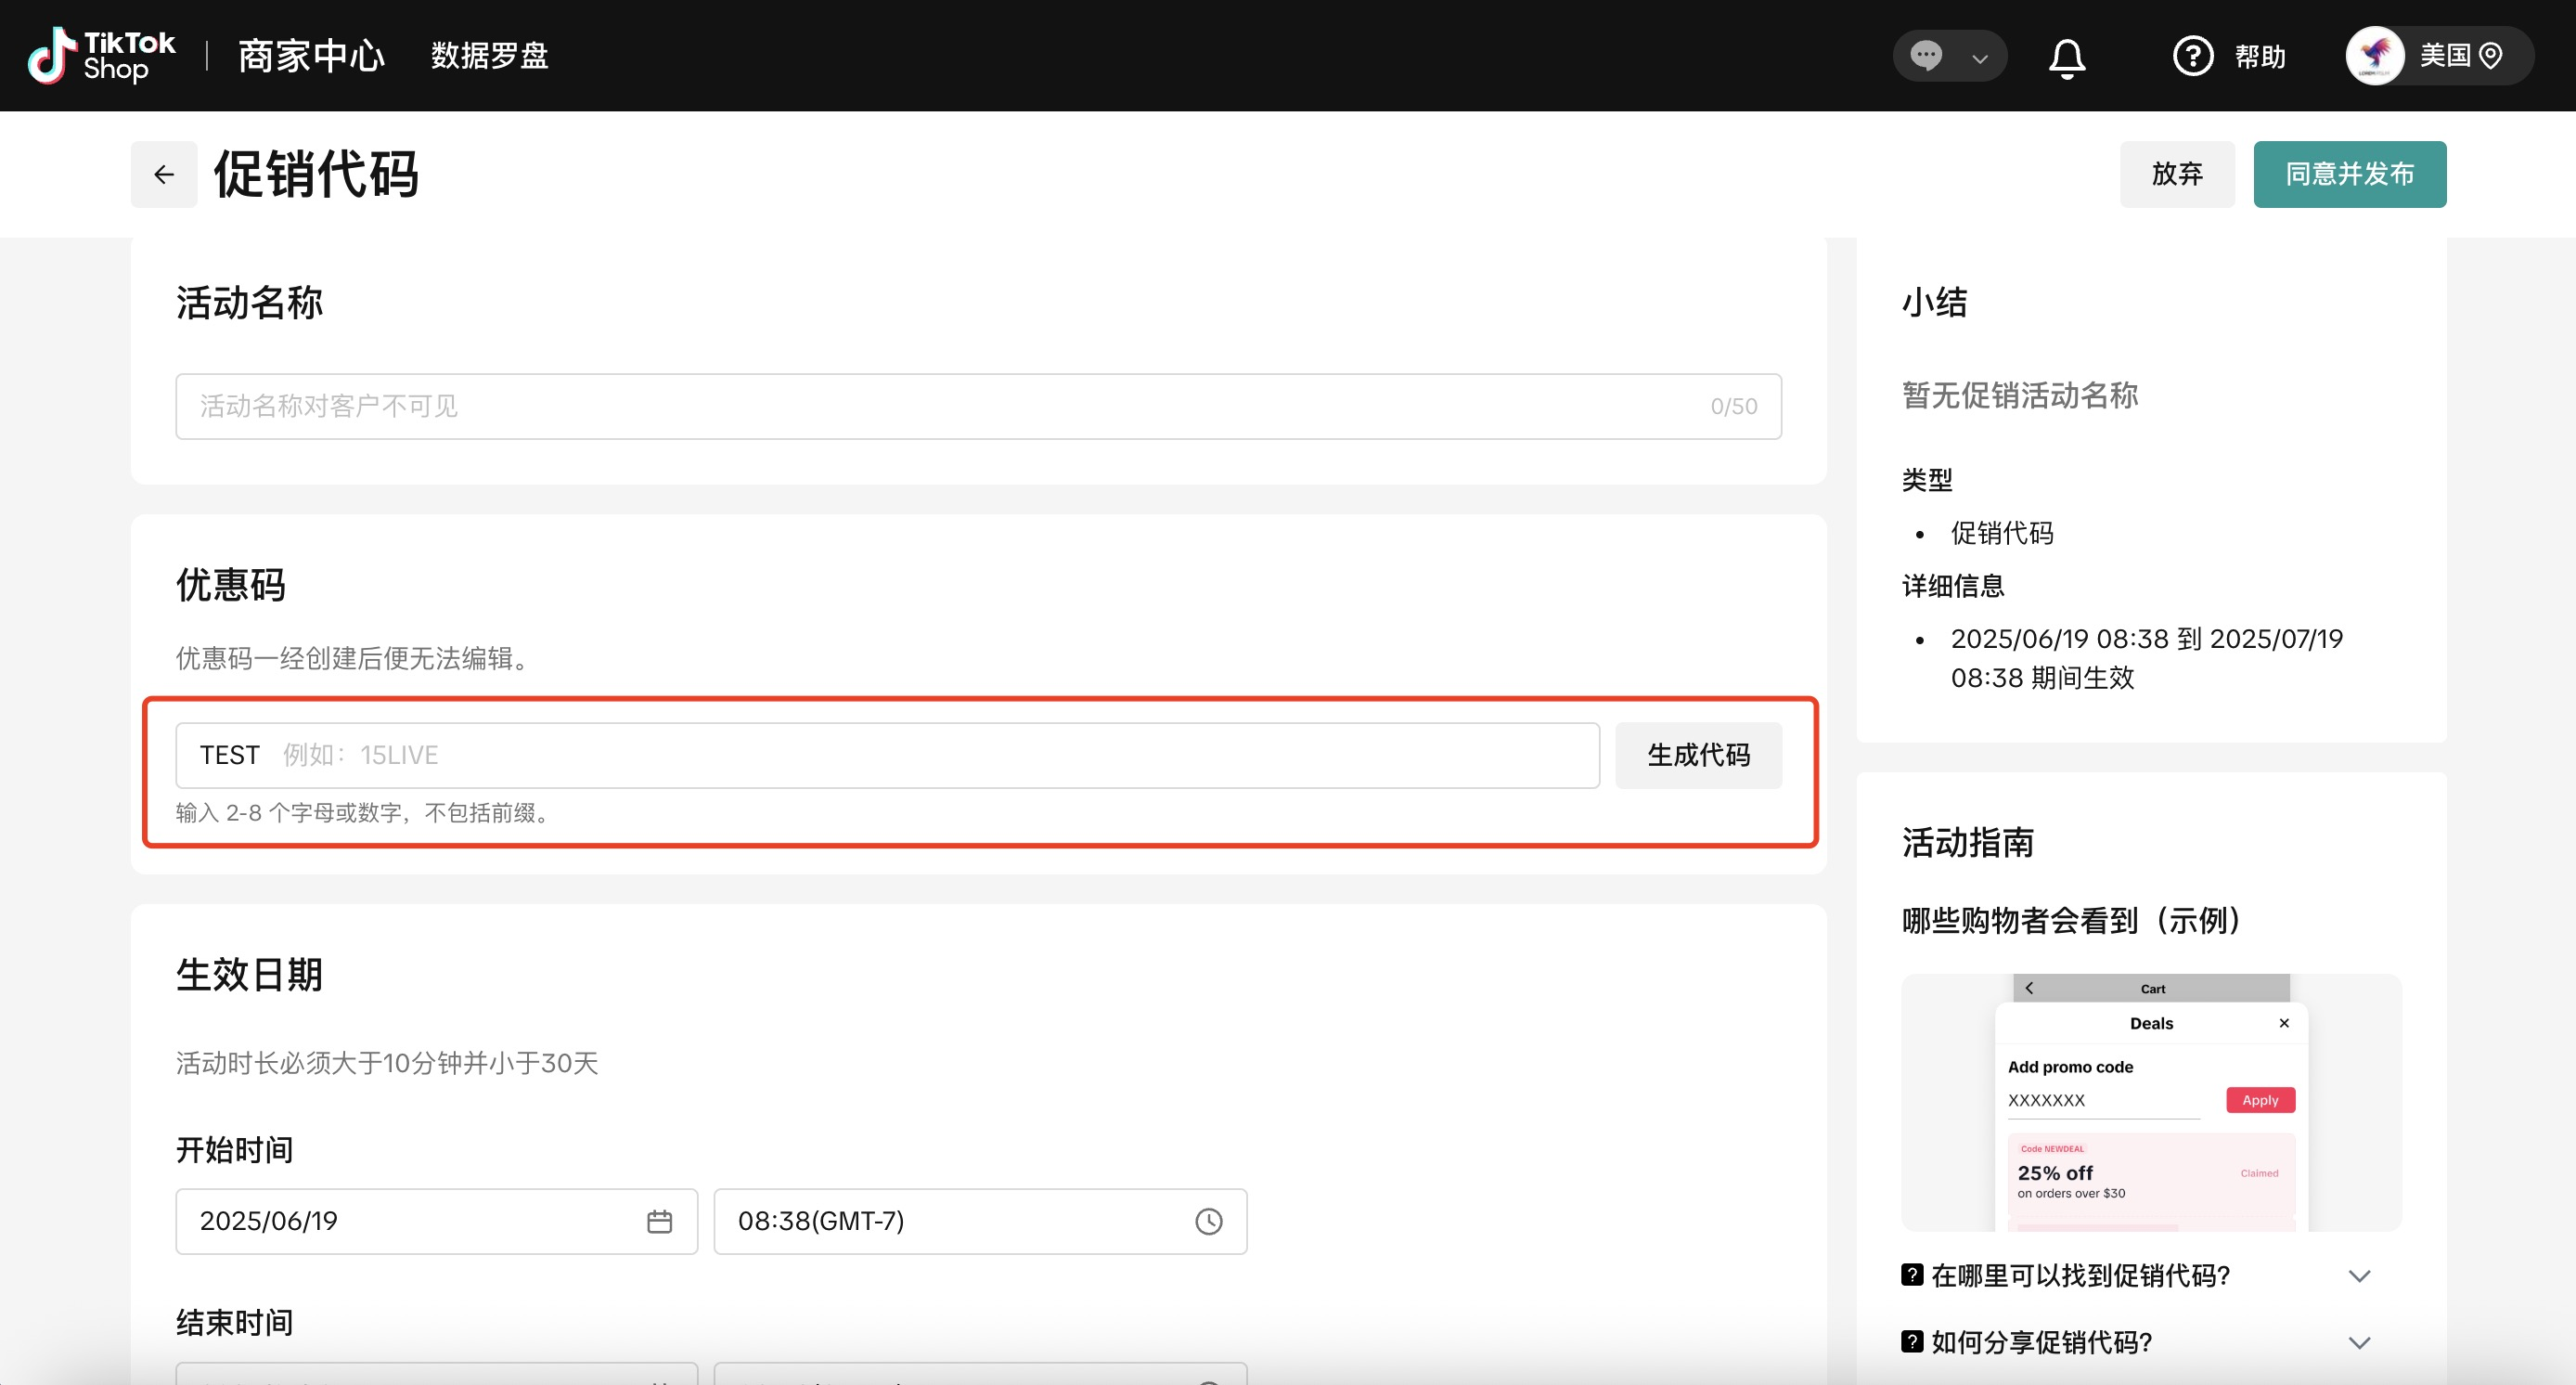Open the chat message bubble icon

tap(1926, 55)
